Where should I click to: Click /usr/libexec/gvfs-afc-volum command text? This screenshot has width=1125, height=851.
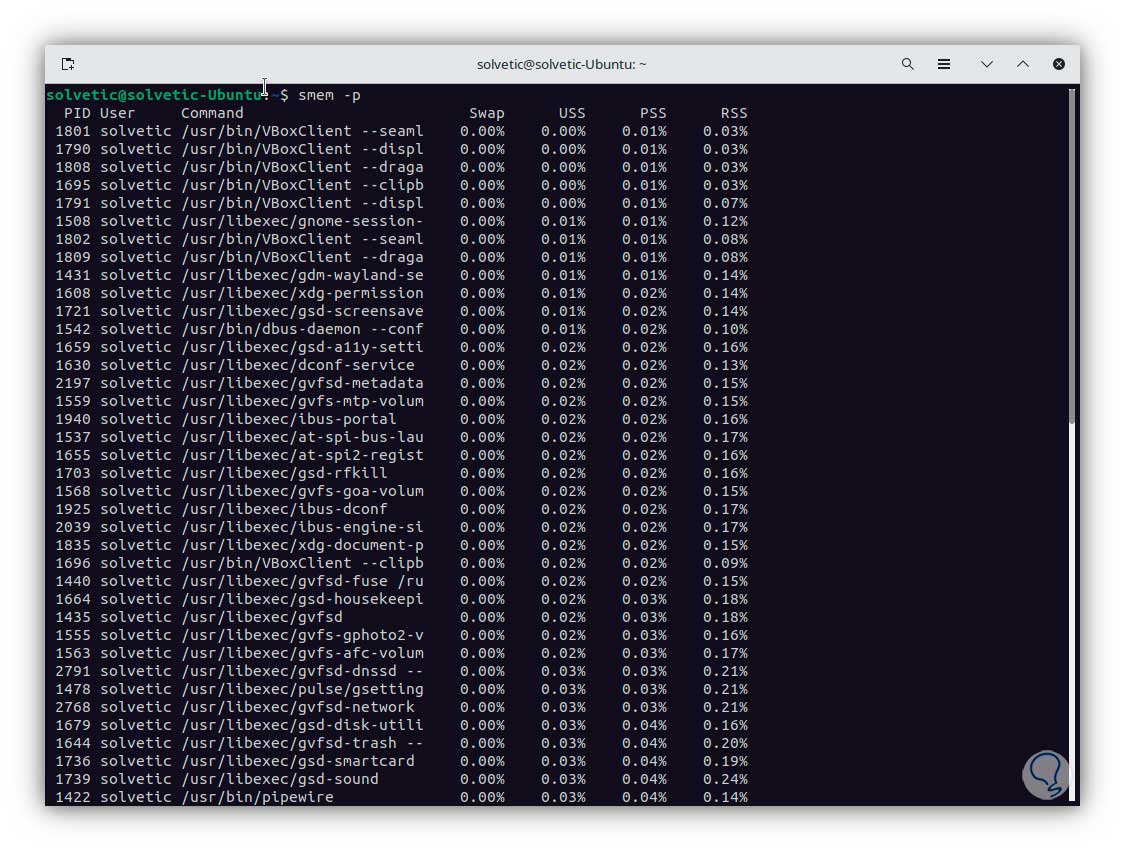pyautogui.click(x=302, y=653)
